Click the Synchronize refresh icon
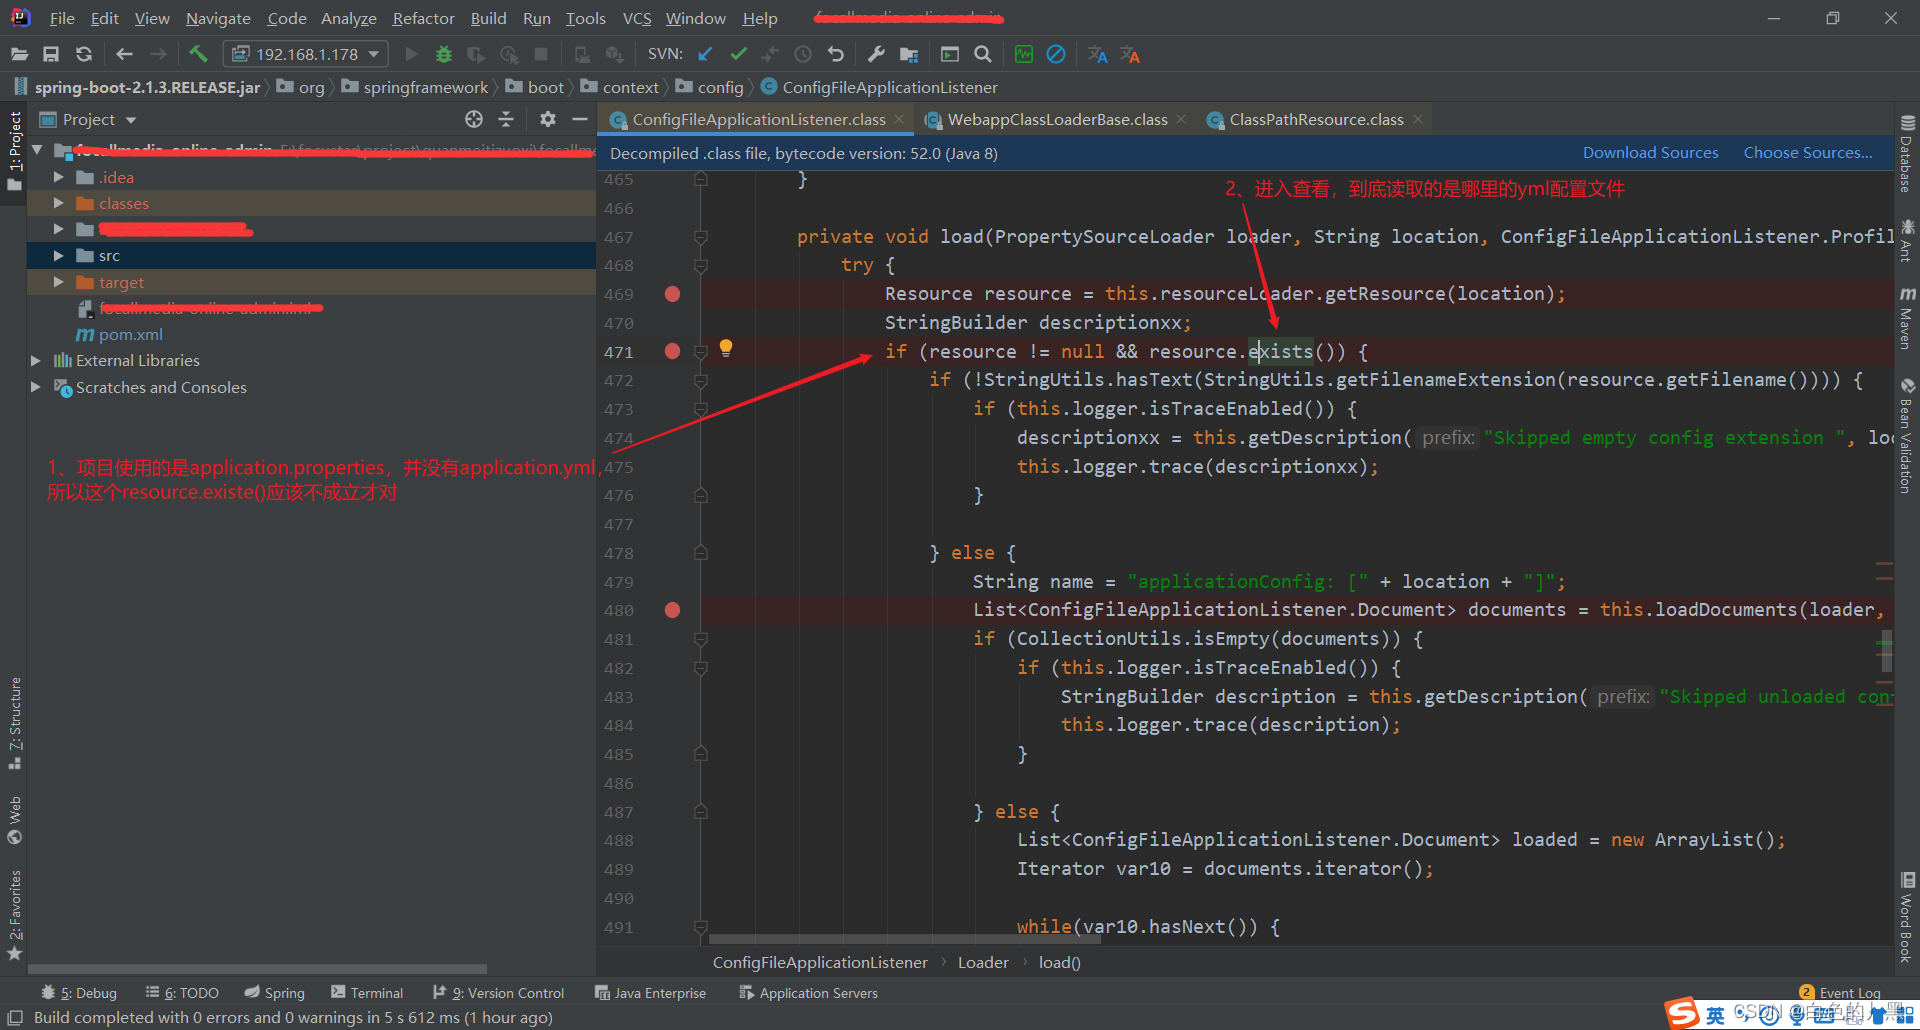 (x=84, y=54)
